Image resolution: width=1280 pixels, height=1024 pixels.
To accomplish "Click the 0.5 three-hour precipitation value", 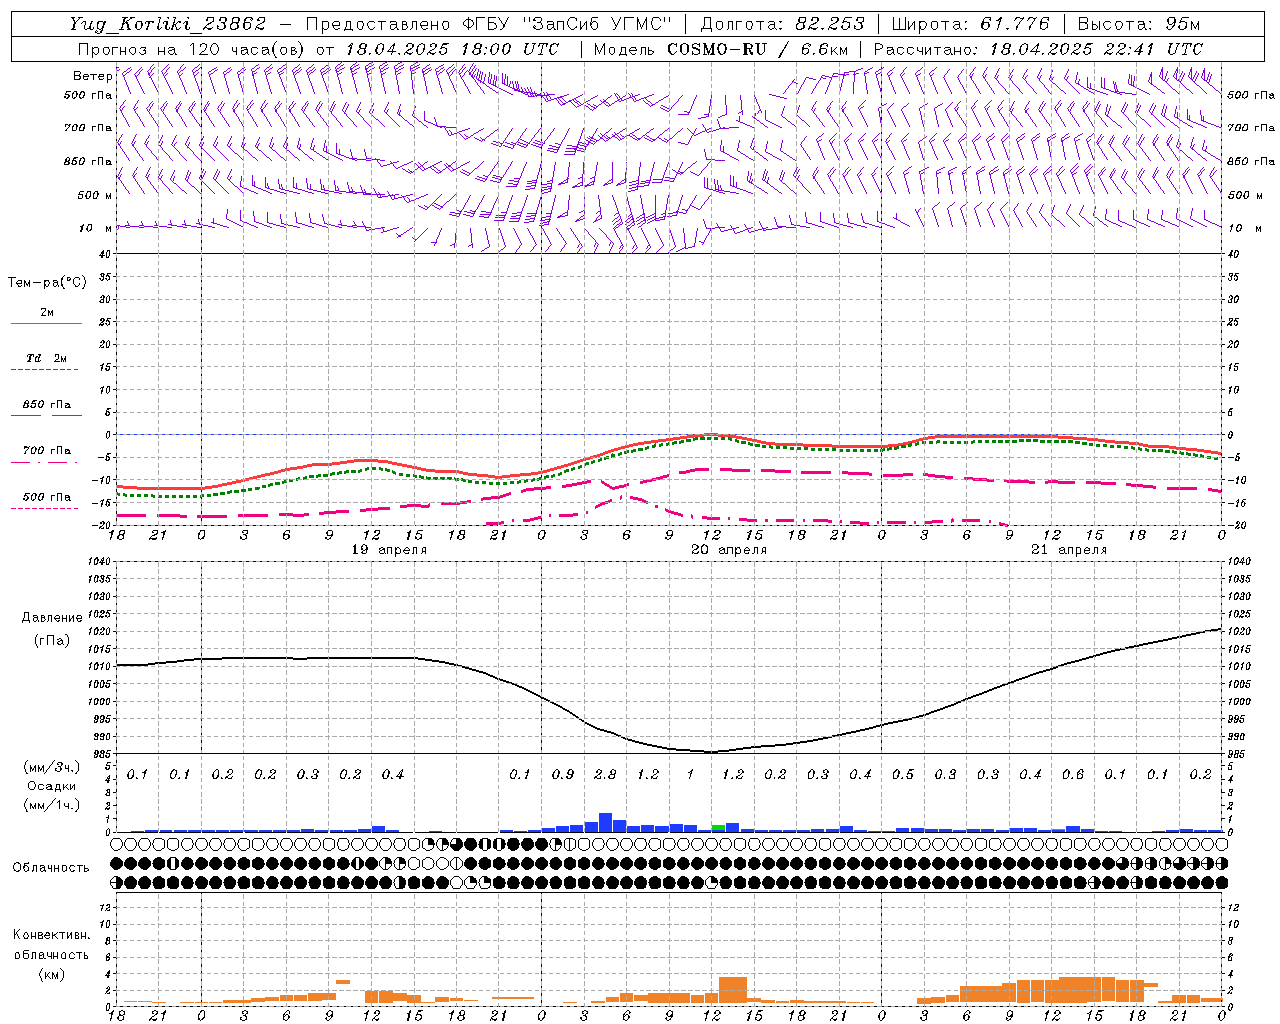I will coord(903,775).
